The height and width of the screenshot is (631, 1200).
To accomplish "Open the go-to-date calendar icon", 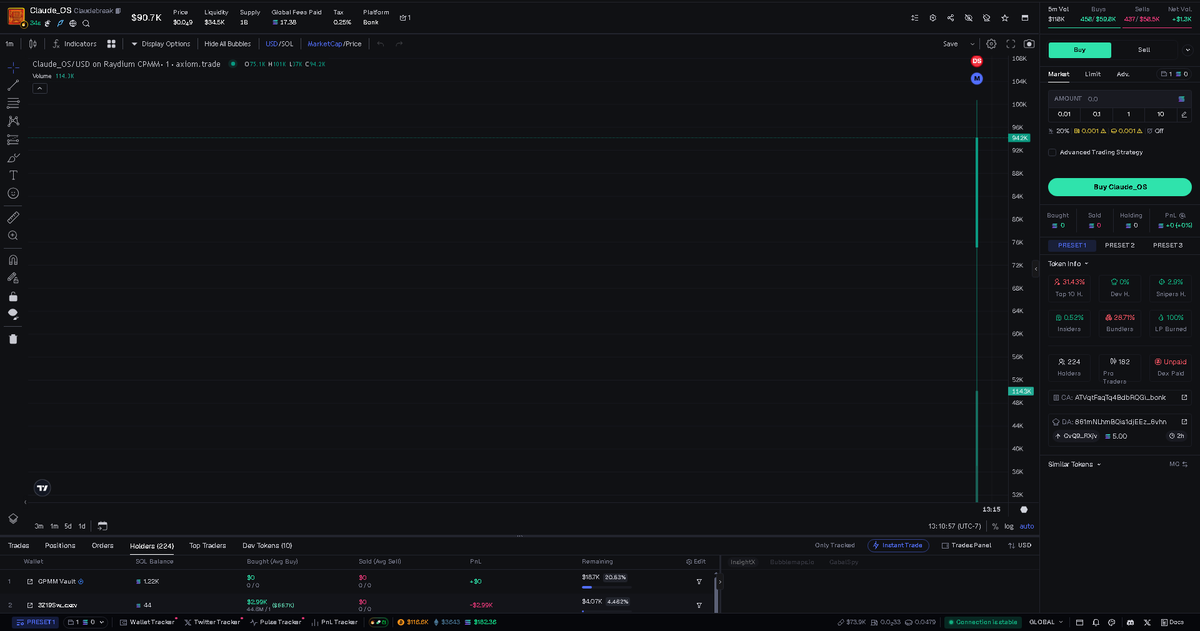I will point(102,526).
